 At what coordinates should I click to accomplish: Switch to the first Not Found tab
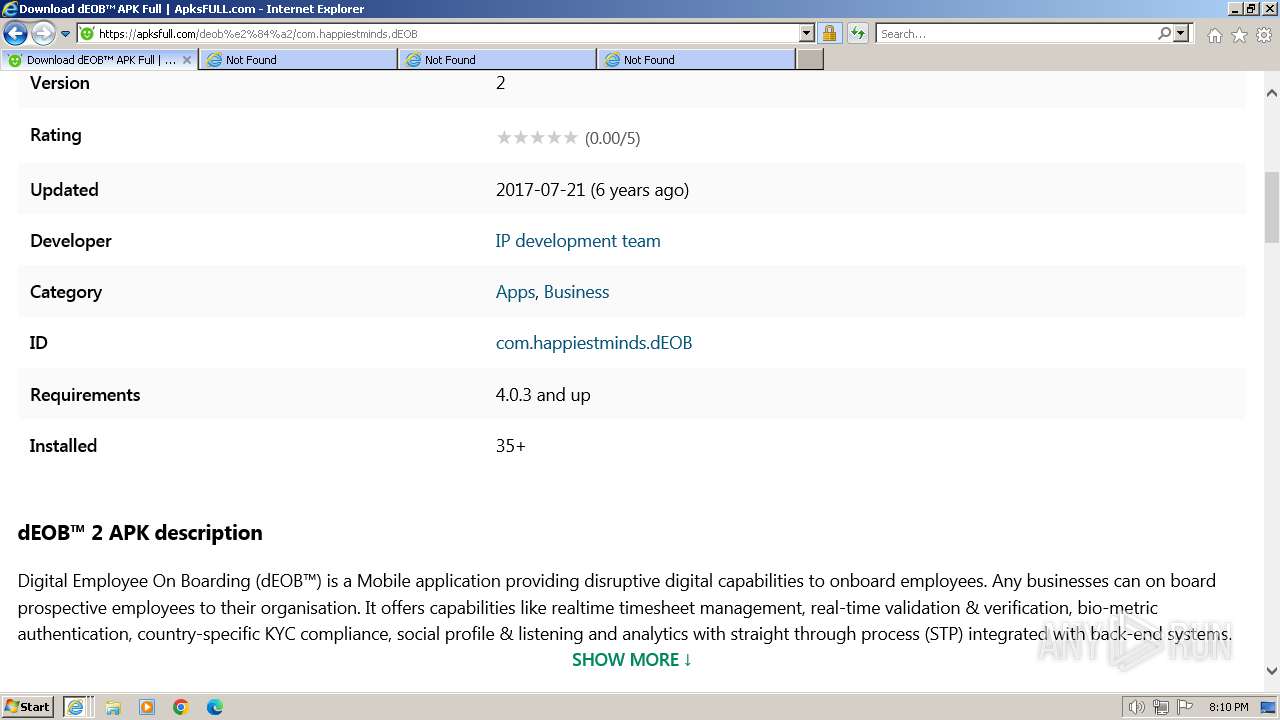pyautogui.click(x=298, y=60)
